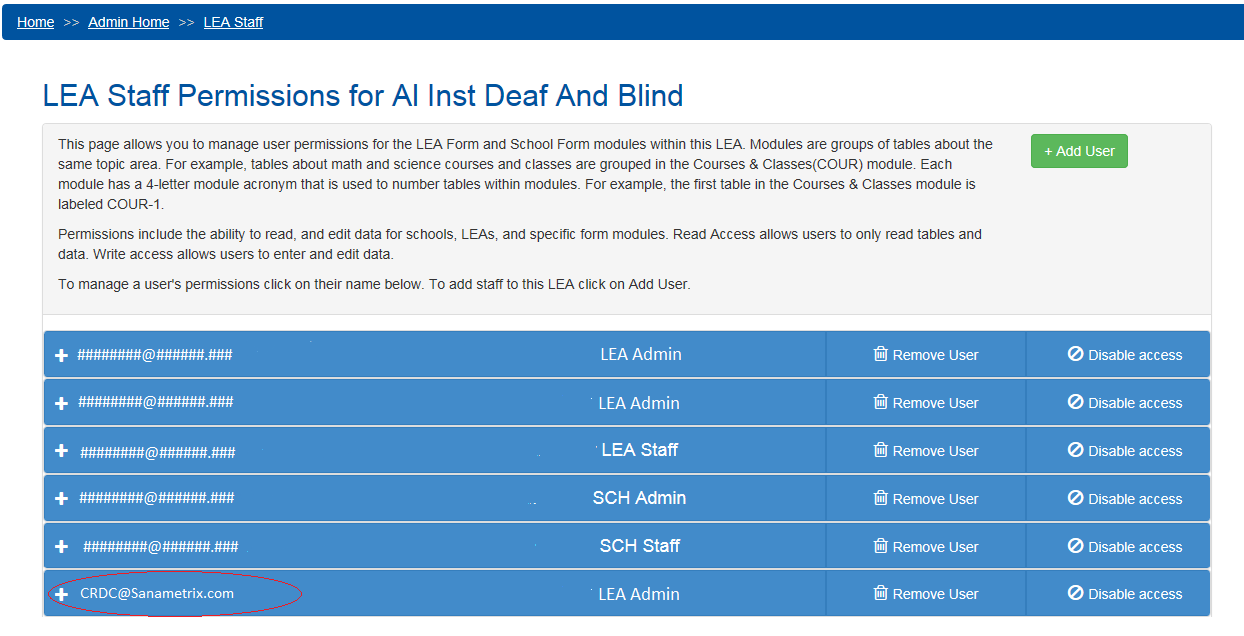
Task: Go to the Home breadcrumb link
Action: (x=36, y=22)
